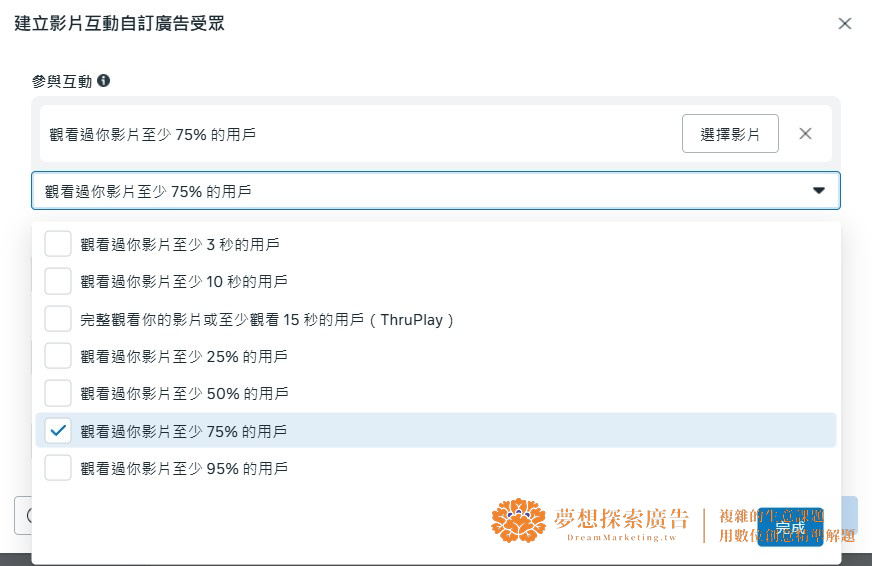Click the 選擇影片 button
872x566 pixels.
[730, 133]
